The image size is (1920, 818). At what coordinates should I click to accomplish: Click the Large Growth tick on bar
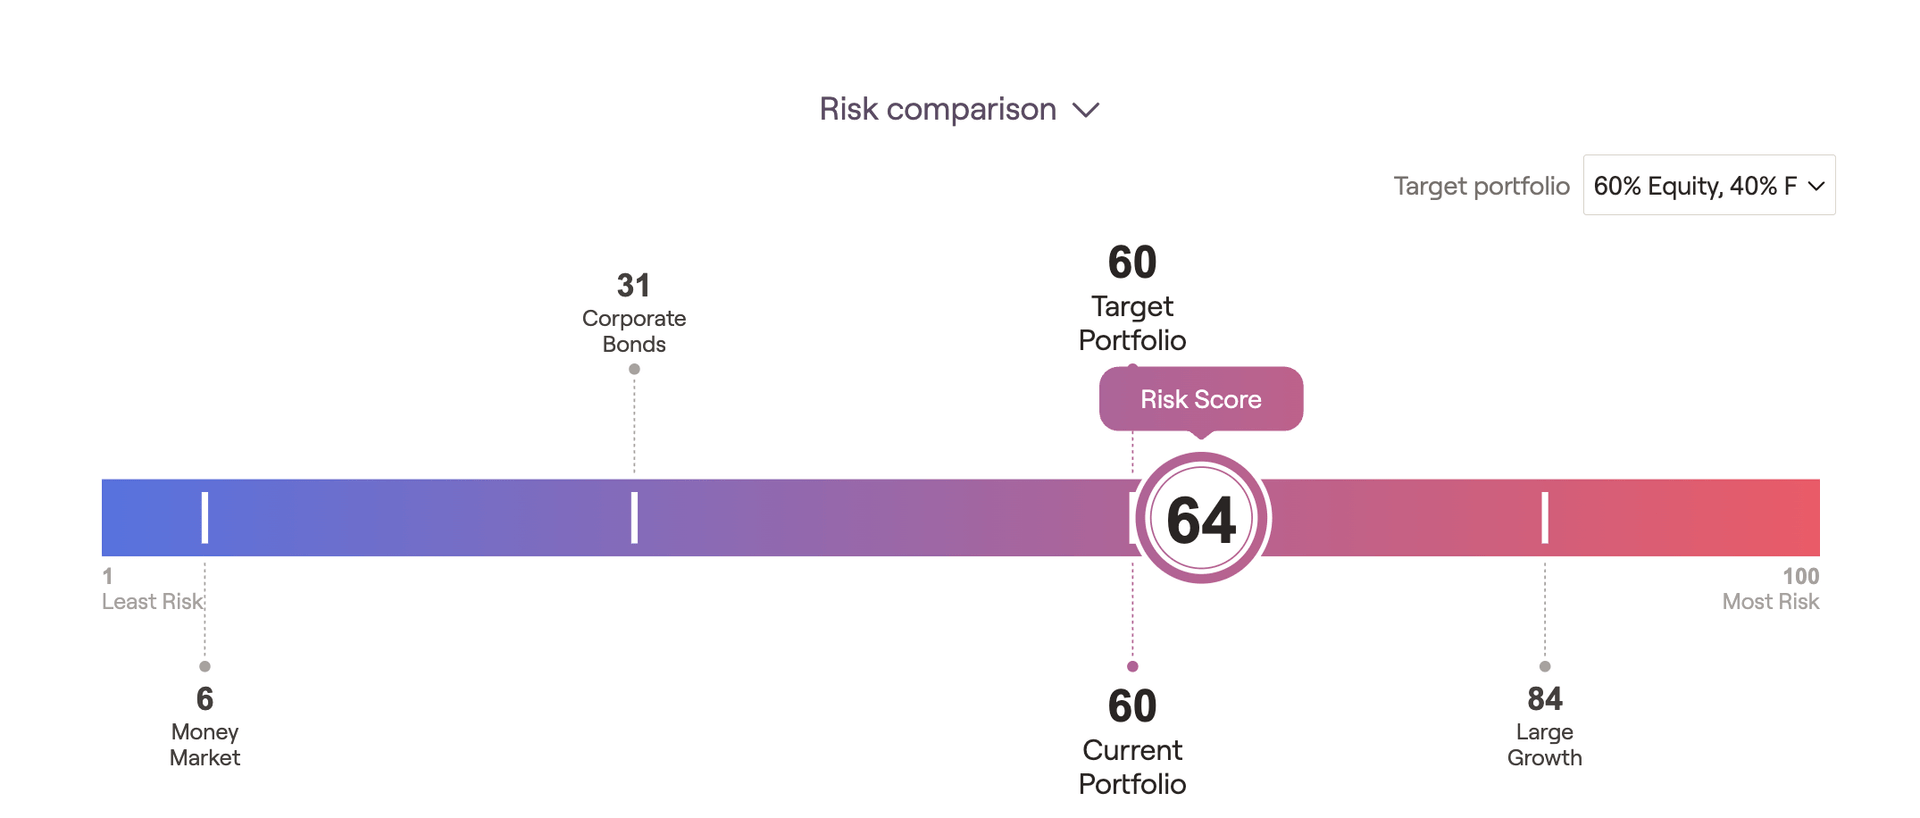1545,517
